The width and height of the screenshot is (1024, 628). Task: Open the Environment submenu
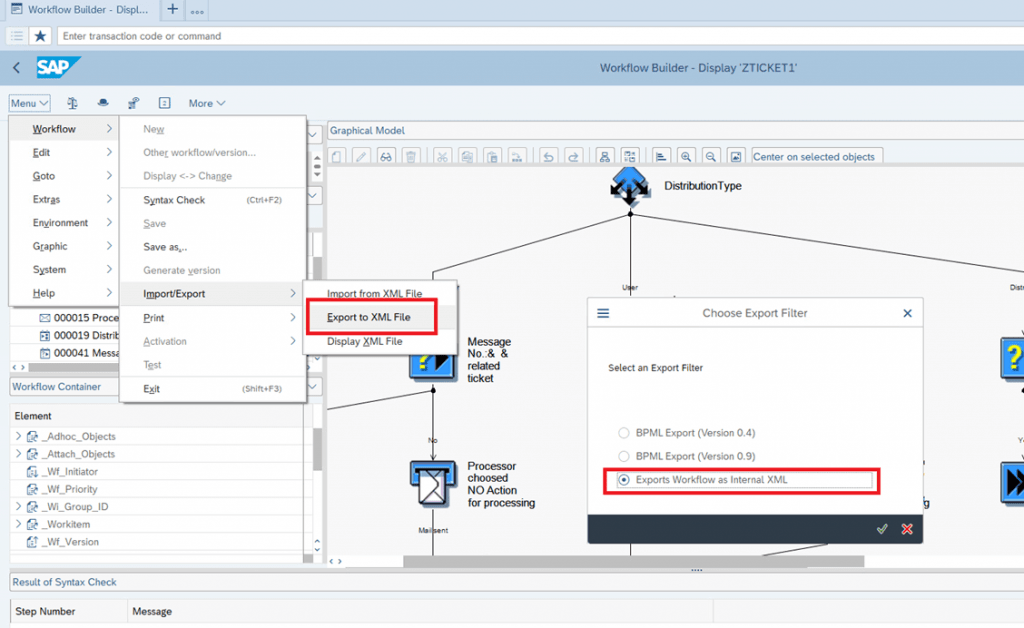click(x=64, y=223)
